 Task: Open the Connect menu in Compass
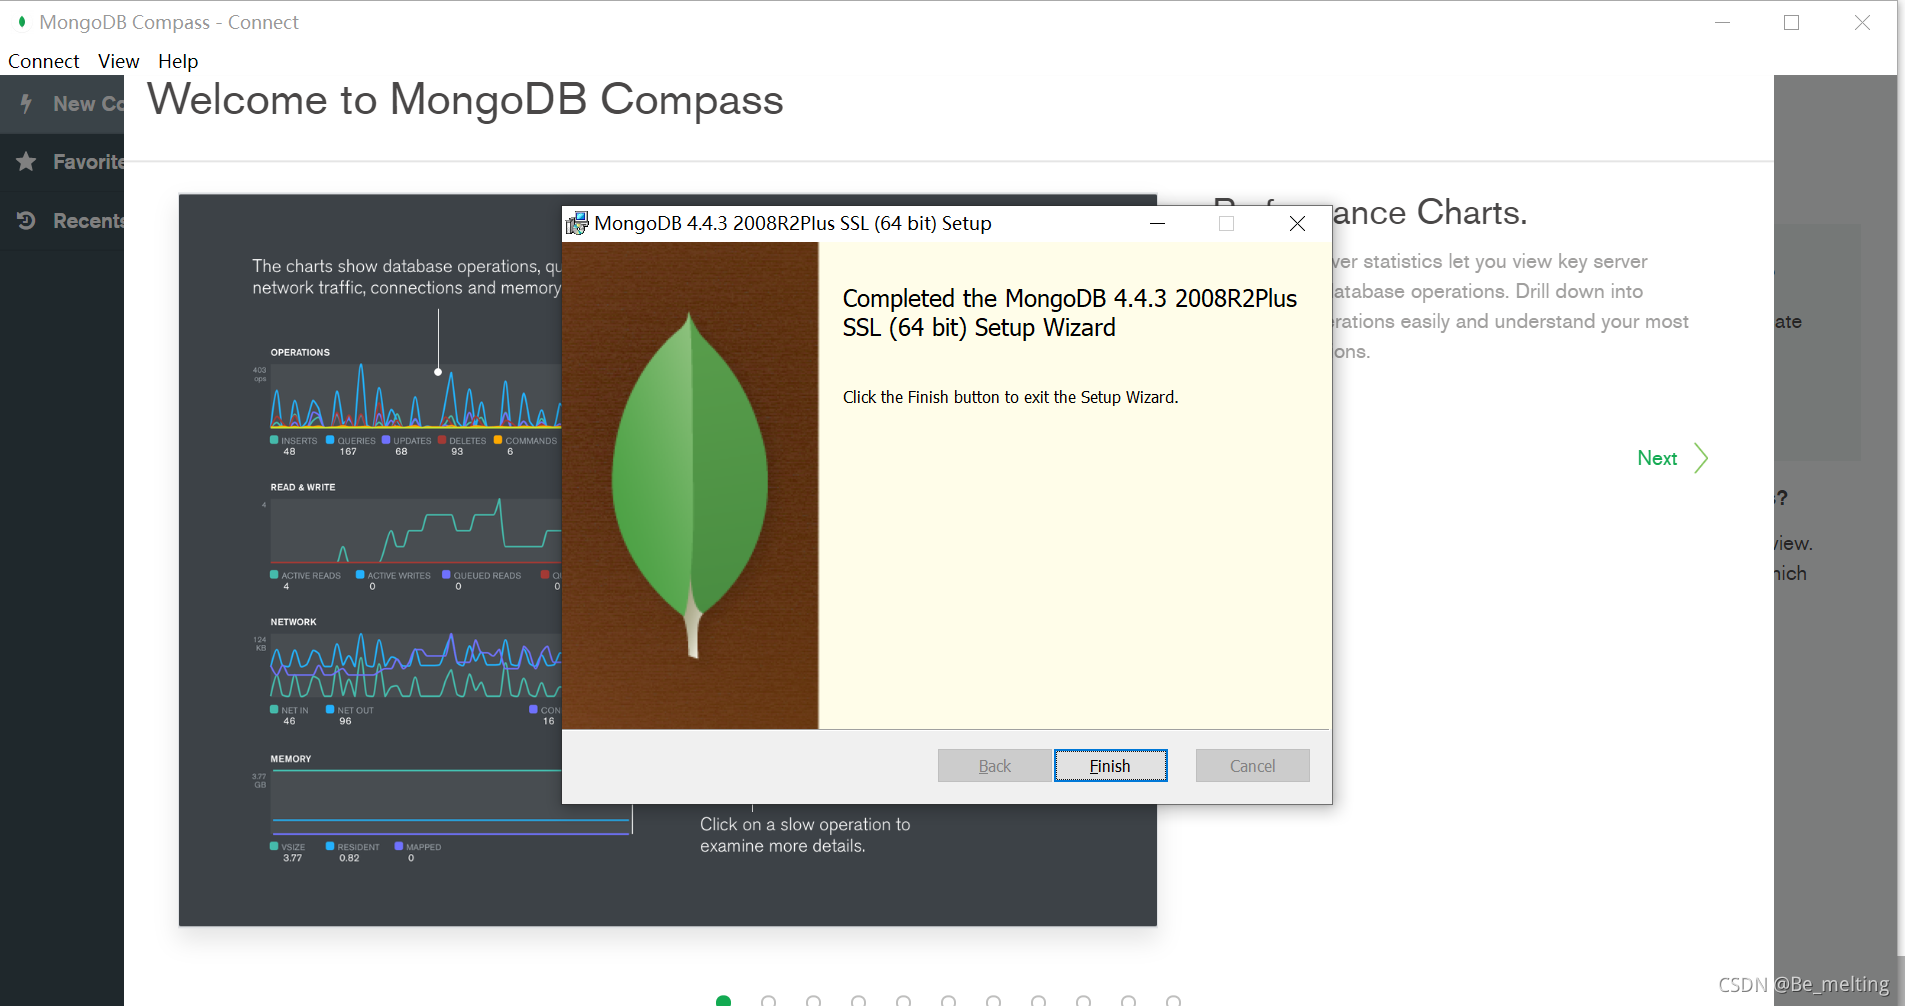pos(44,61)
